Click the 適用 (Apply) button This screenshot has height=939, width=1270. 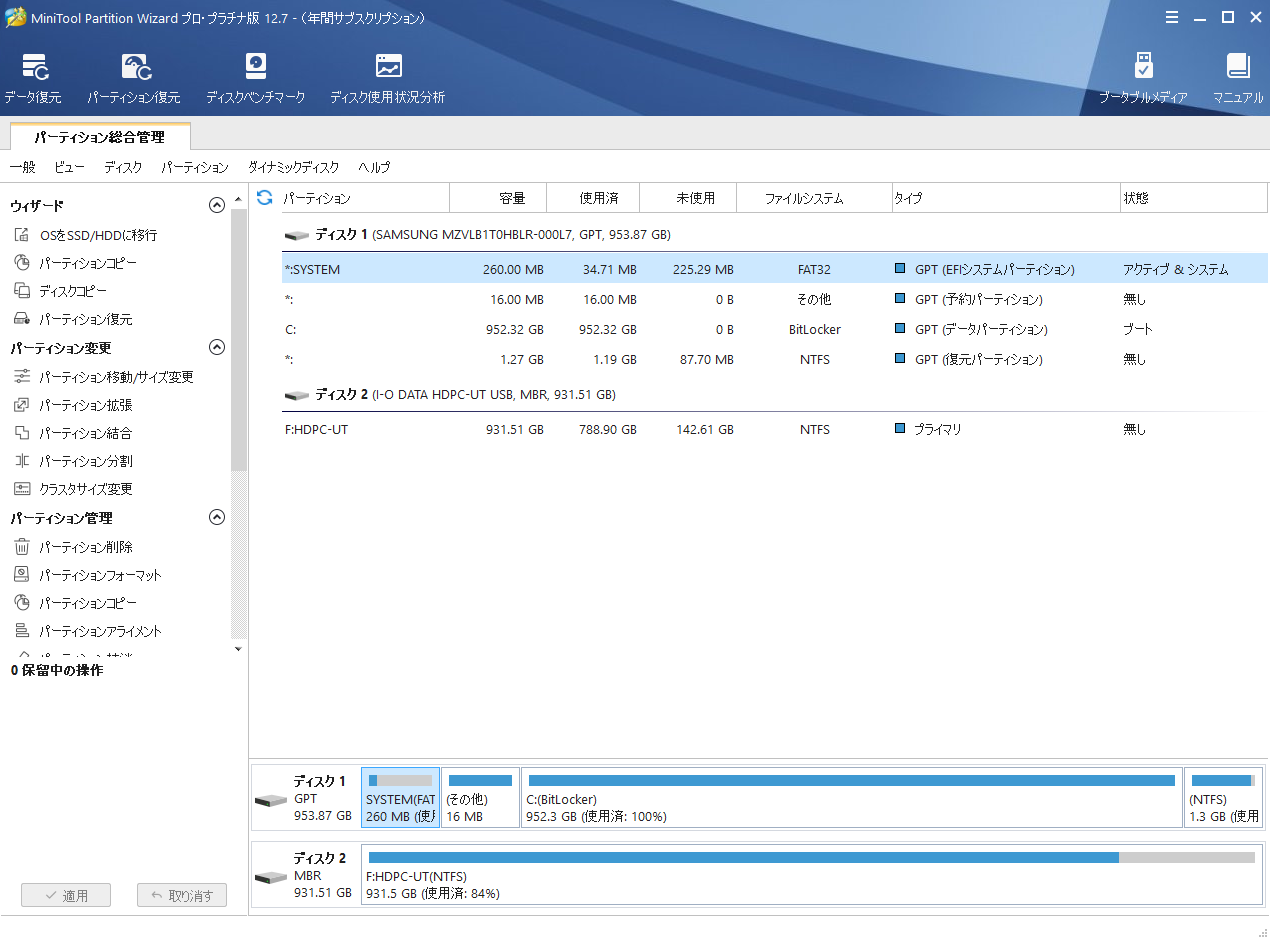[x=66, y=896]
